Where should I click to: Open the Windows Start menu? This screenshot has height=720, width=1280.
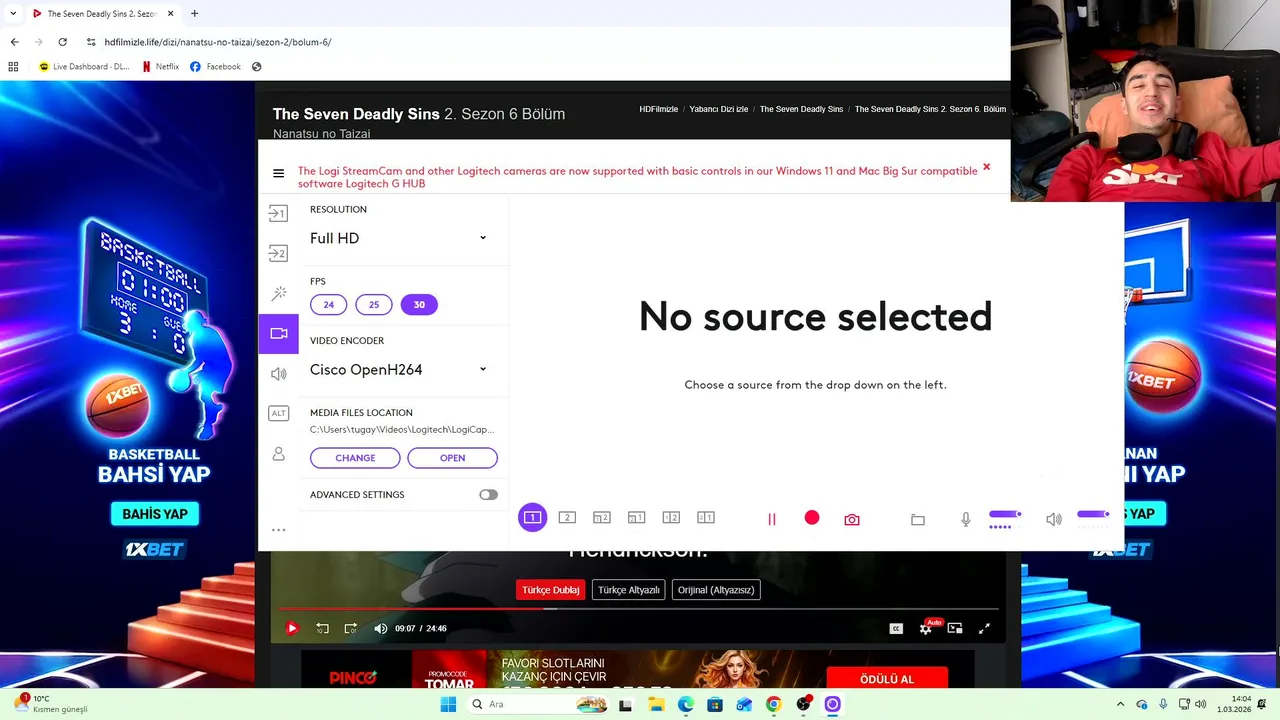pyautogui.click(x=448, y=704)
